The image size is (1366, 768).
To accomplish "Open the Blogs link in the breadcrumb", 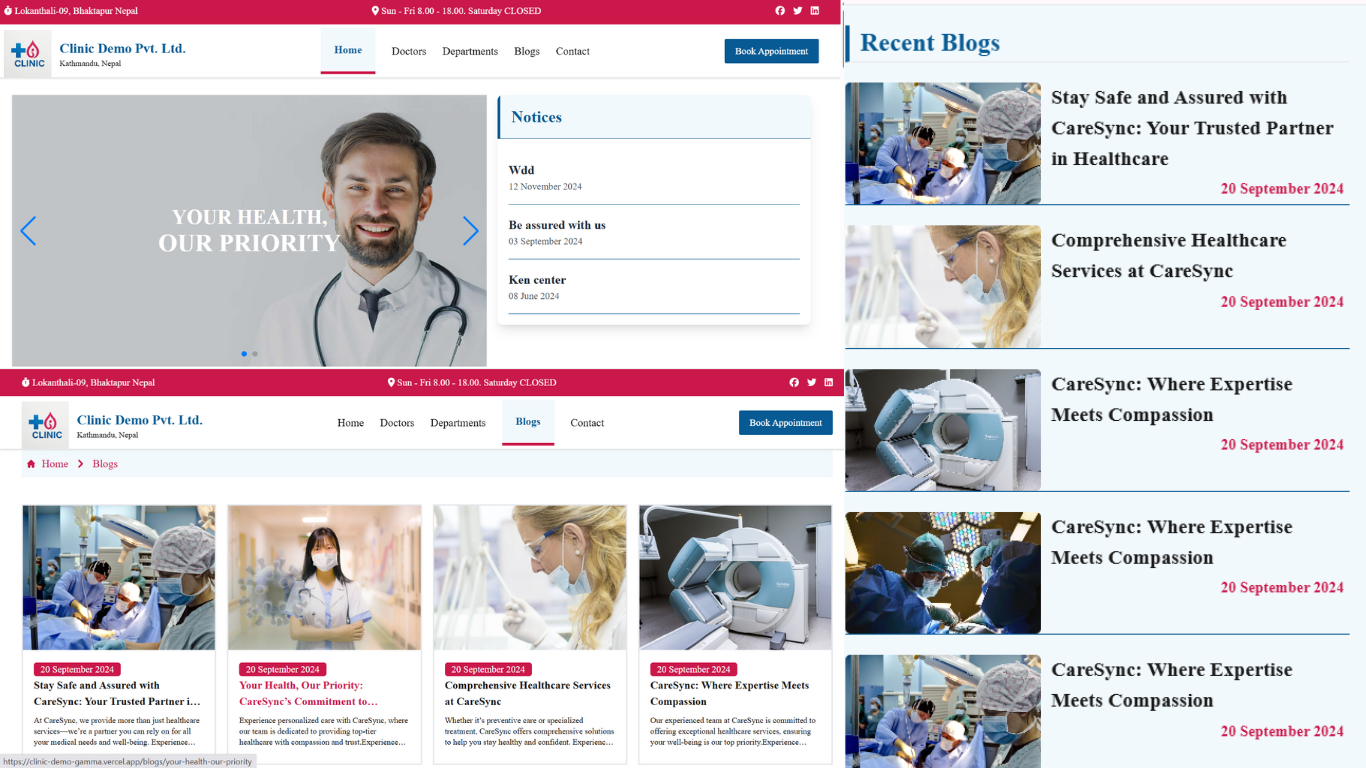I will [x=105, y=464].
